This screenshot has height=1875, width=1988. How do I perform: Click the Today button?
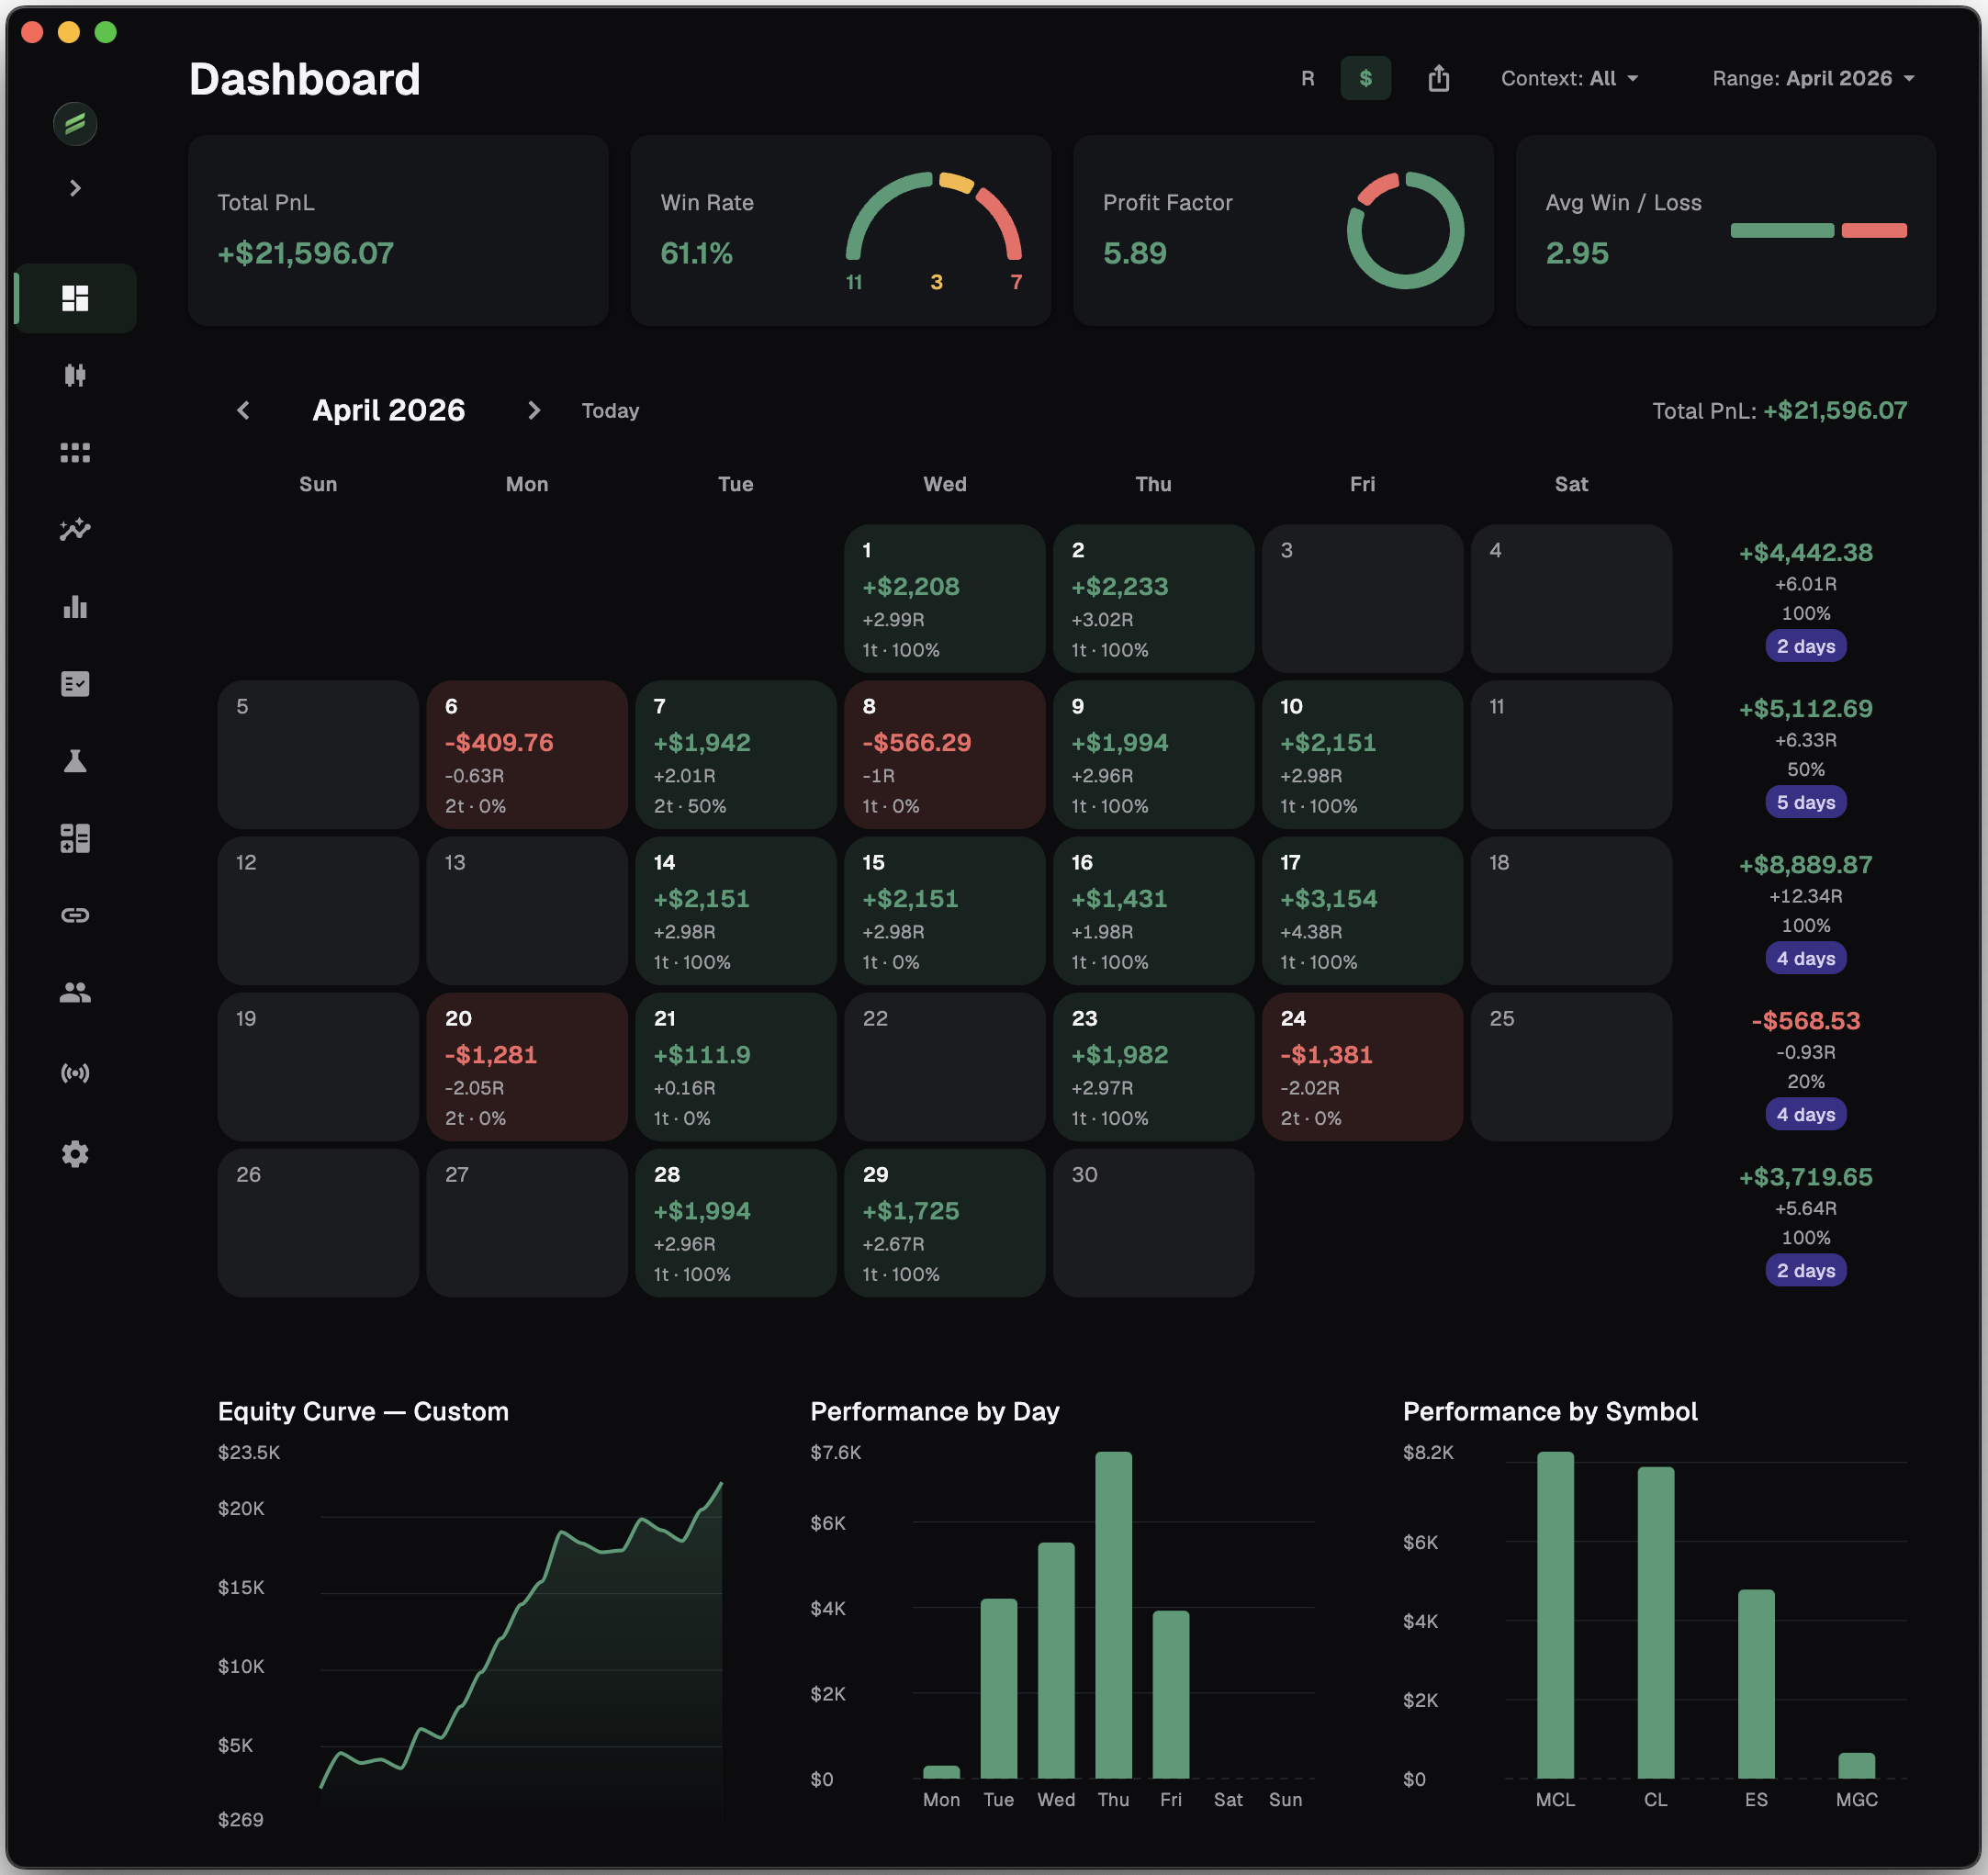610,410
